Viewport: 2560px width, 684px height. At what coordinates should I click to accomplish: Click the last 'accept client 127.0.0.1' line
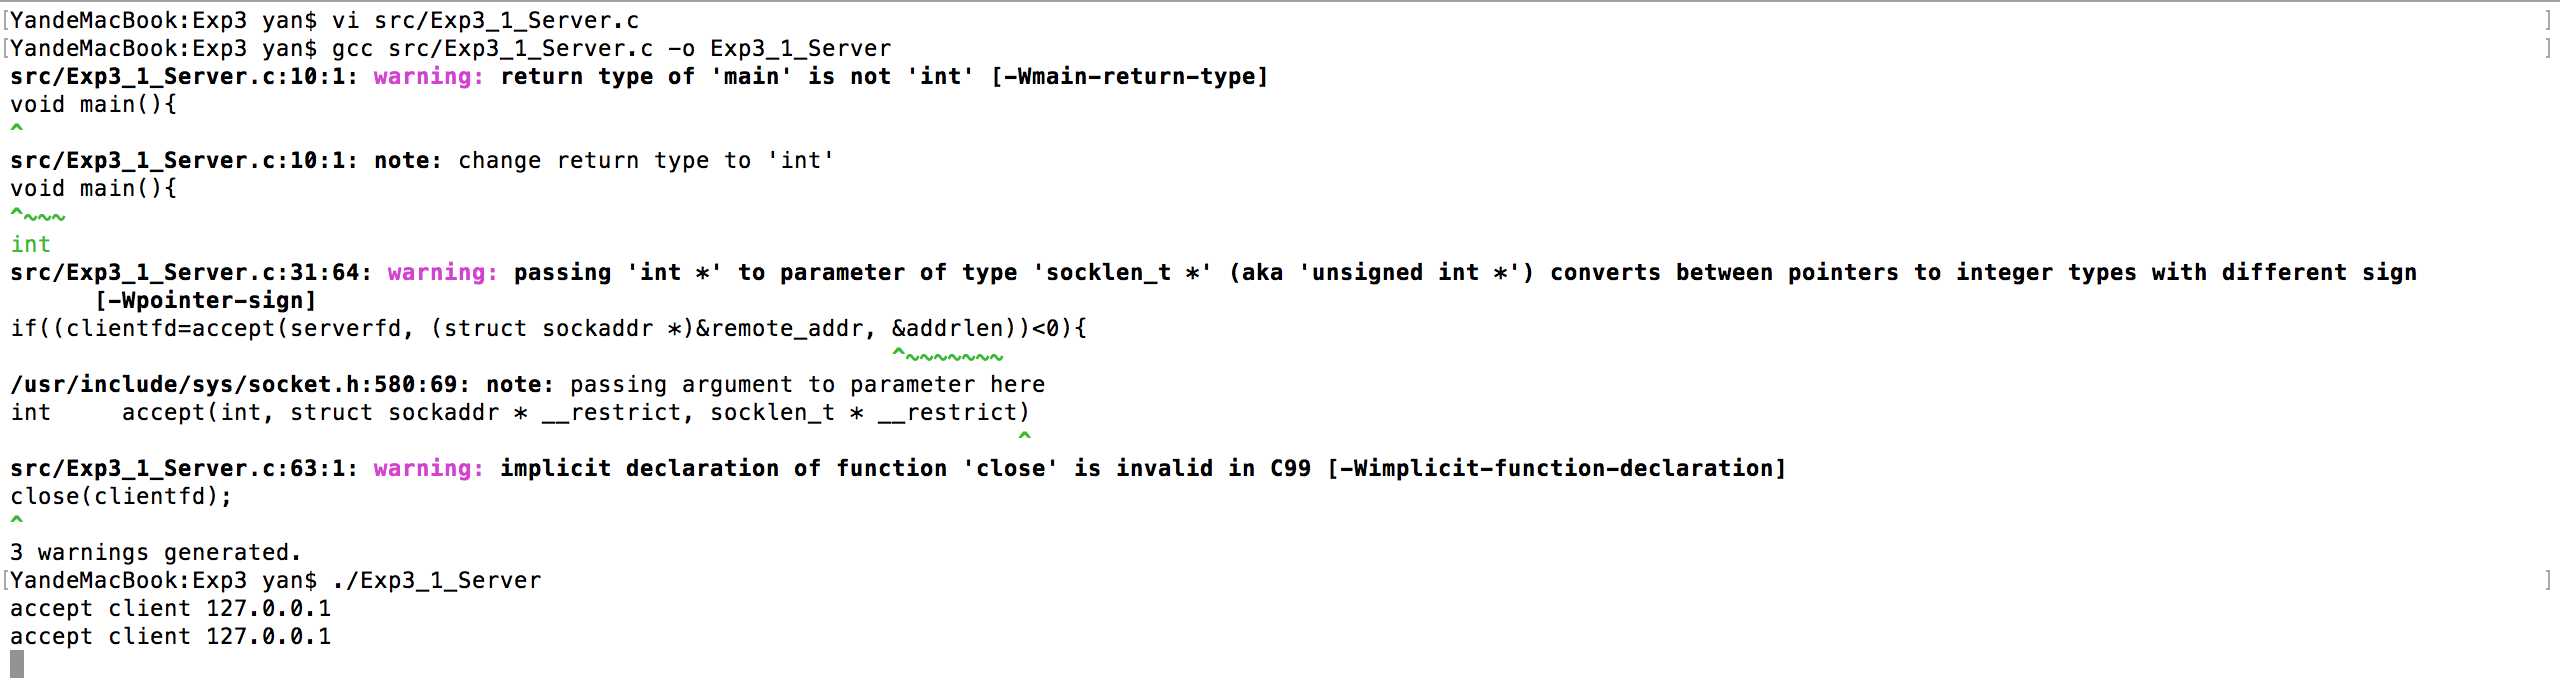[x=170, y=636]
